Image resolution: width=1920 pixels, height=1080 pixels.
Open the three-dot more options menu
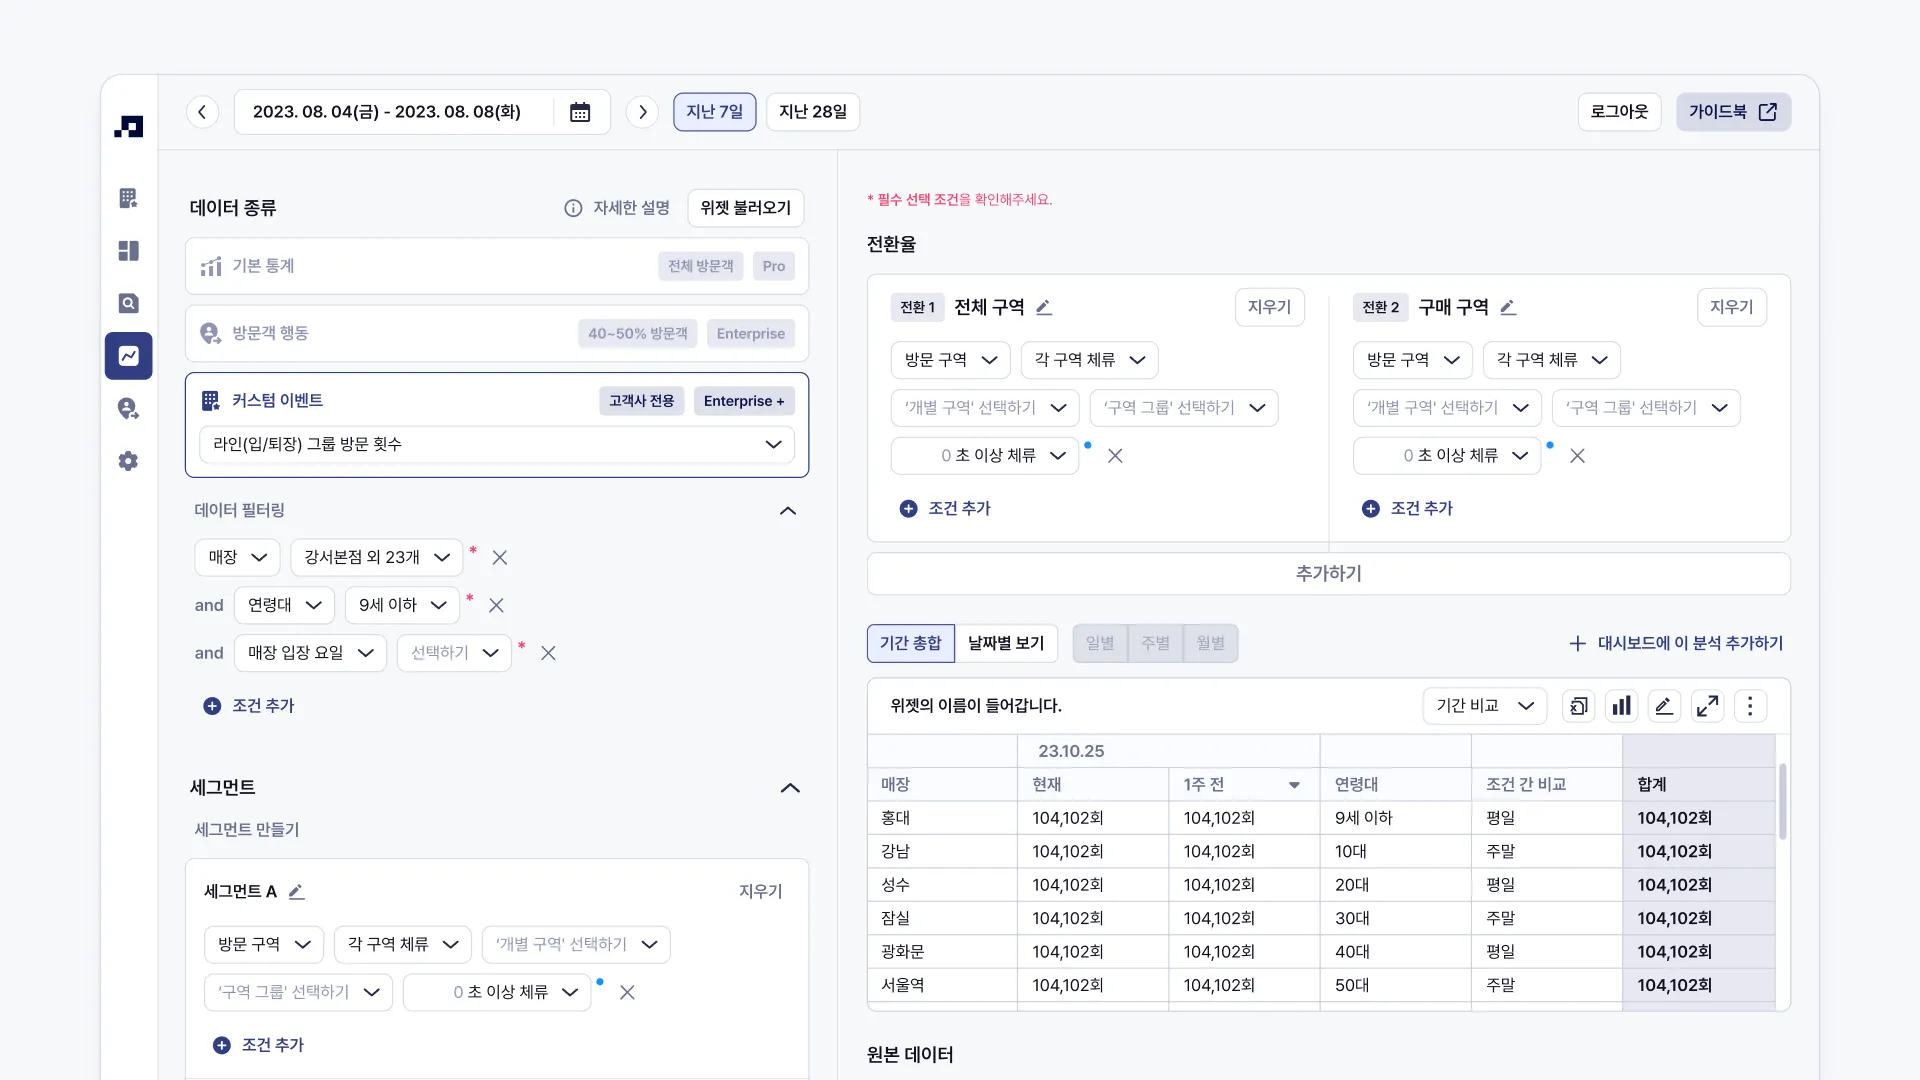point(1750,706)
